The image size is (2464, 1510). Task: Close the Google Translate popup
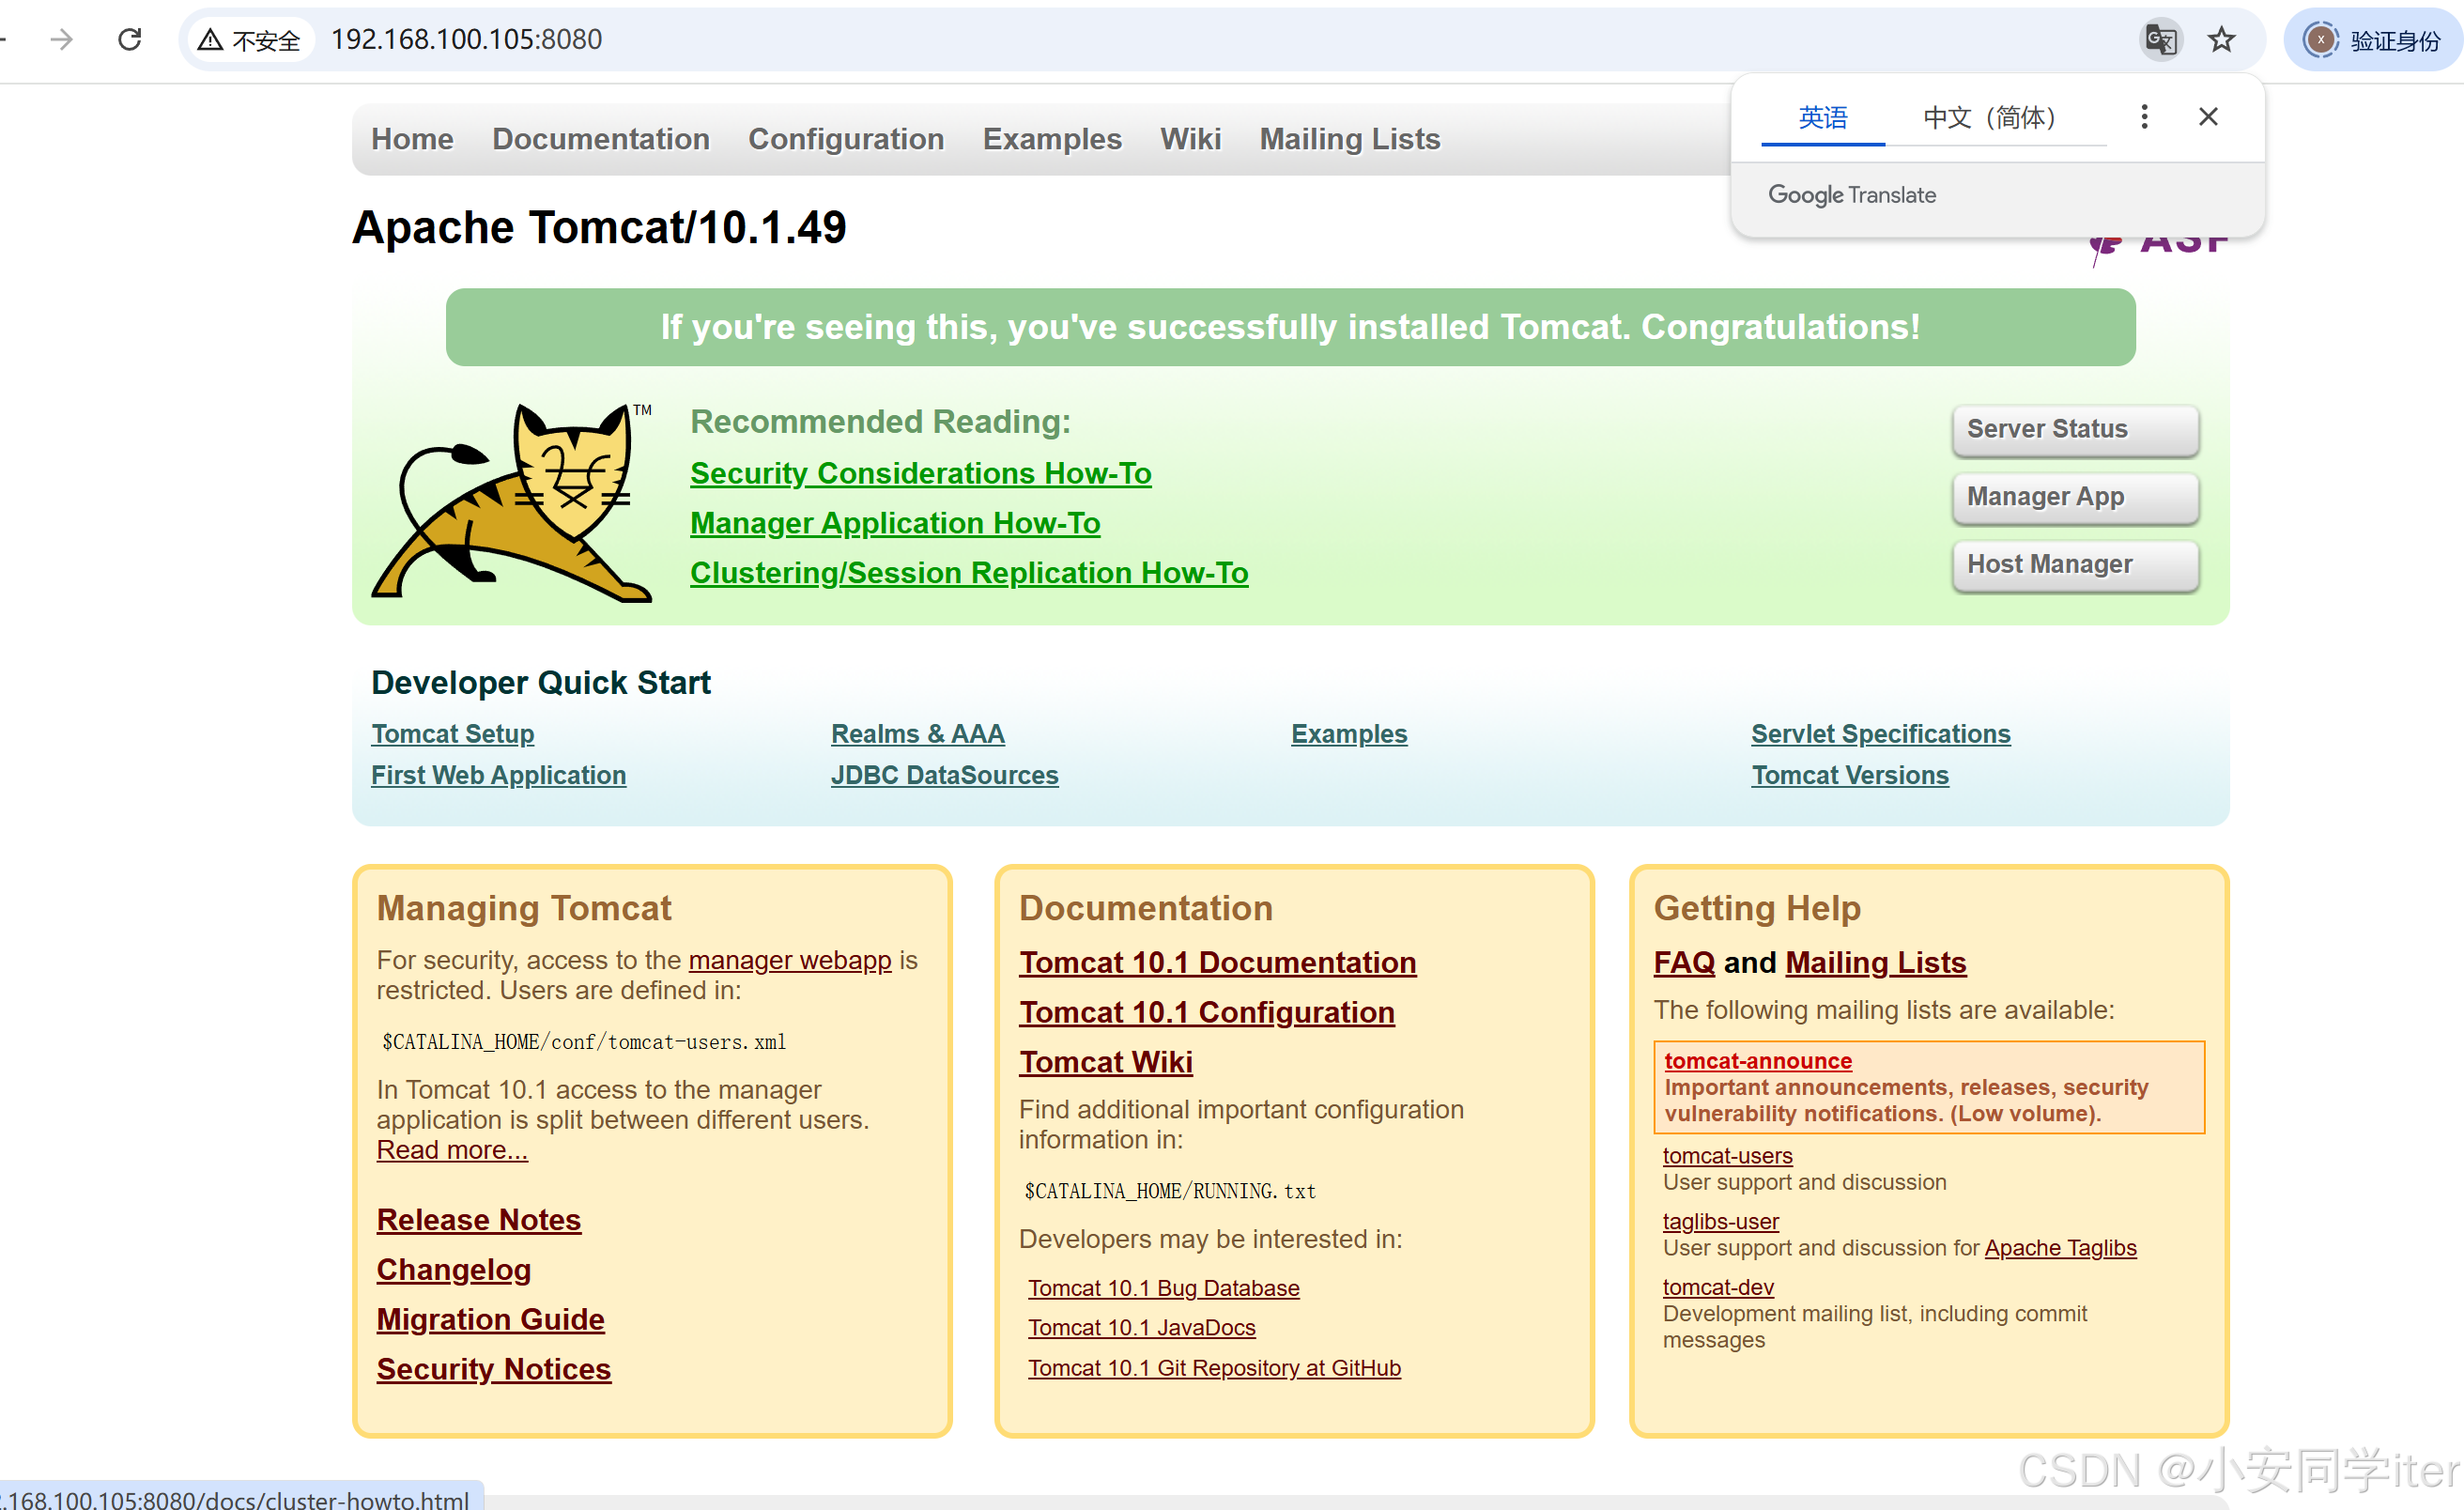(2208, 117)
